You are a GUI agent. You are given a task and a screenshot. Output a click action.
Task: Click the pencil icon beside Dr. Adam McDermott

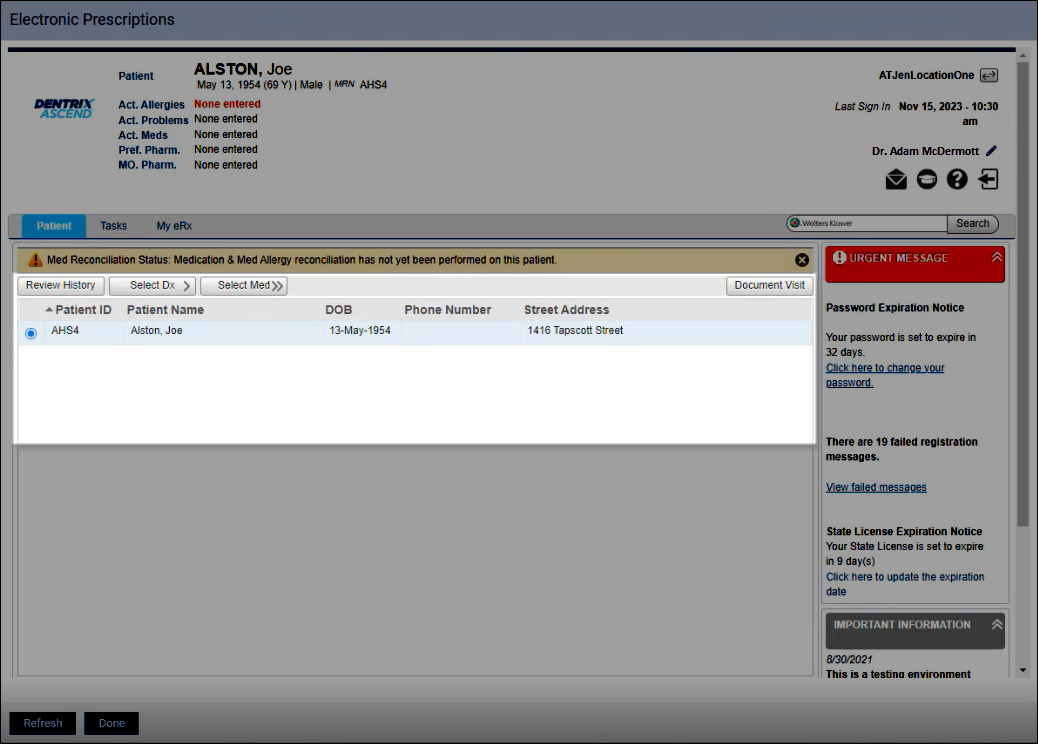click(991, 151)
